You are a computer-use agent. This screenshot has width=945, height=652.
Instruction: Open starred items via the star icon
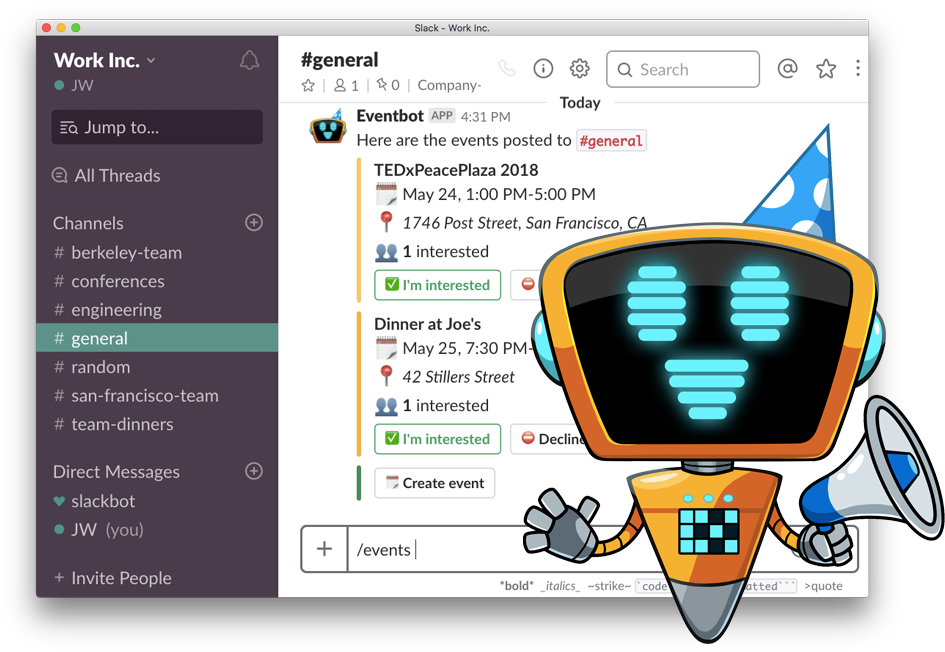click(x=826, y=69)
